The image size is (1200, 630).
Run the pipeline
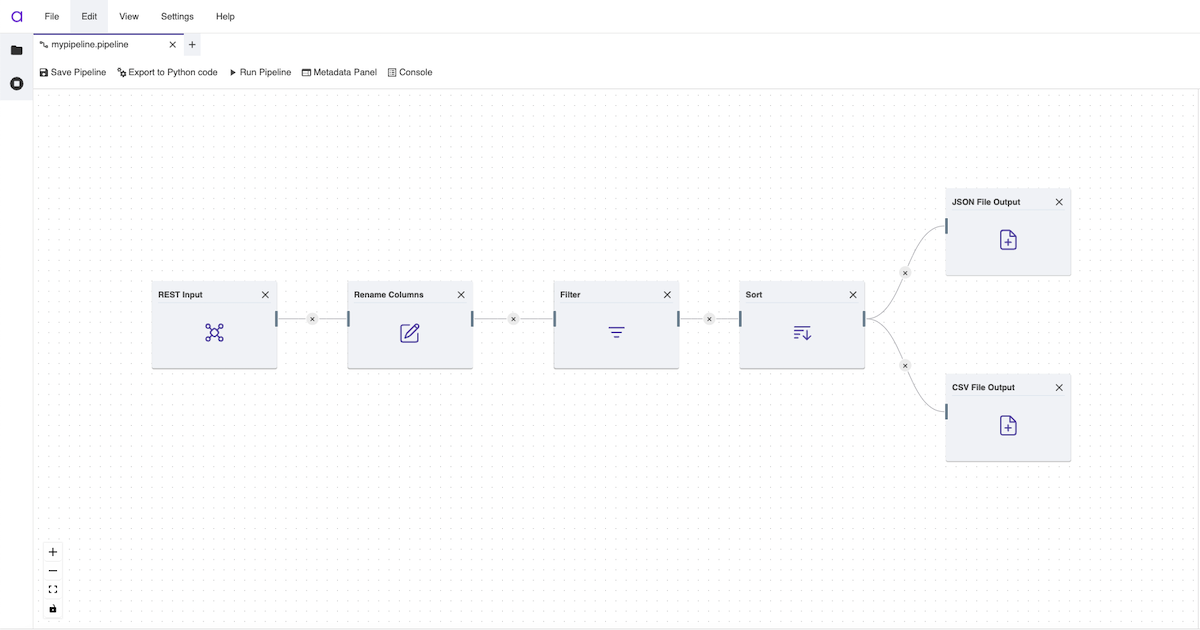coord(260,72)
